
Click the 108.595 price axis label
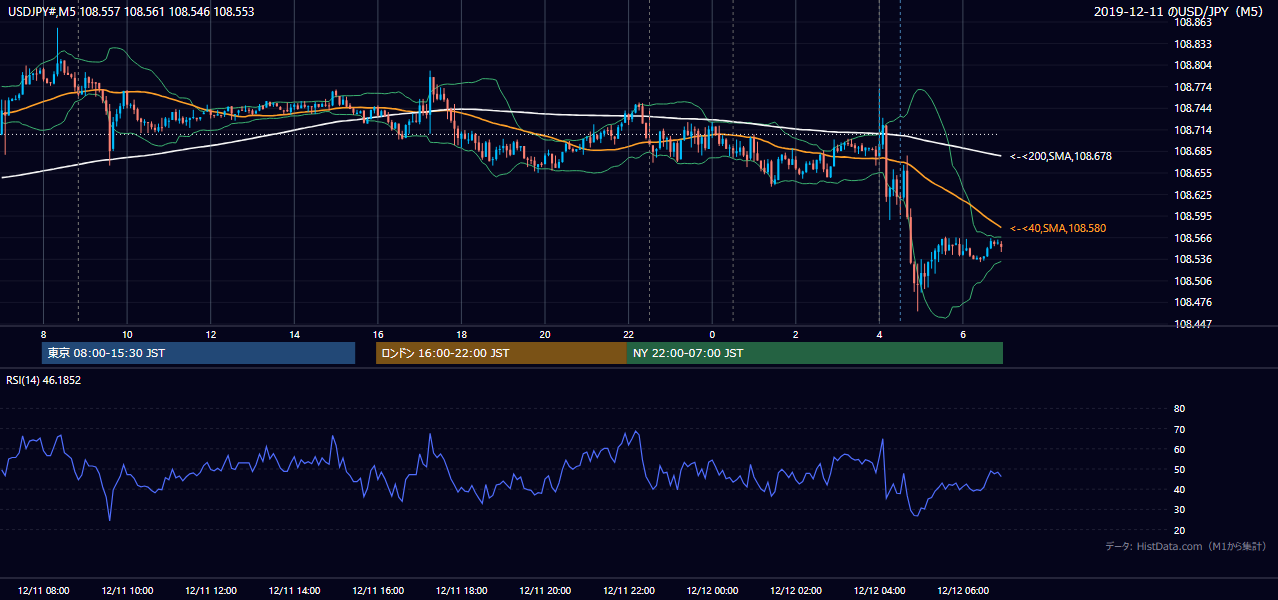pos(1194,216)
